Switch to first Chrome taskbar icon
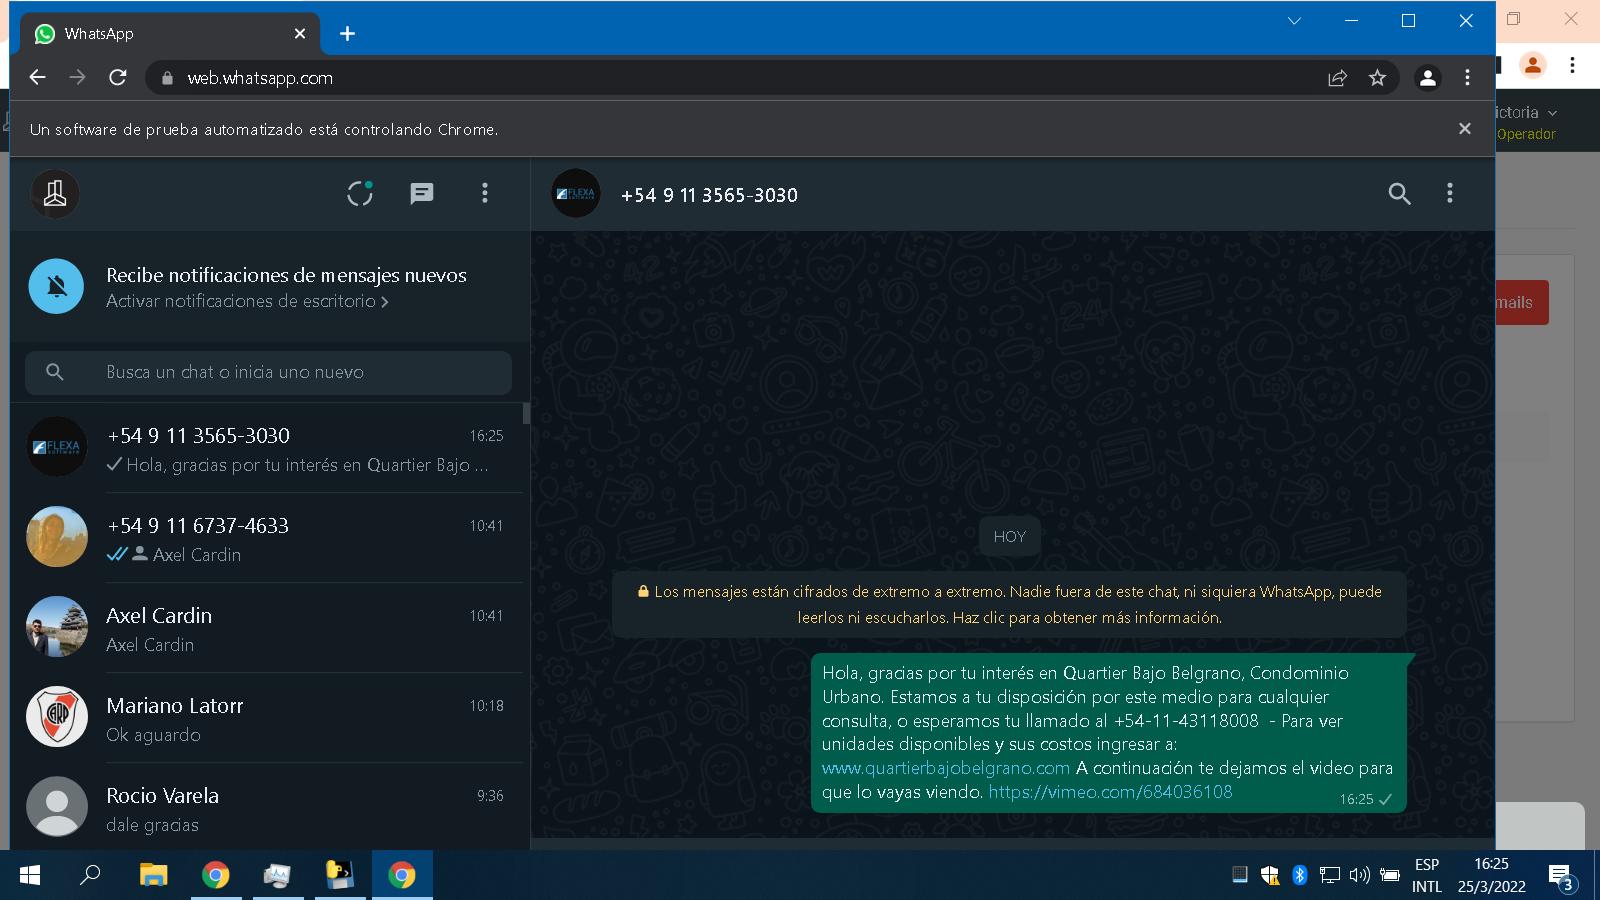 (x=215, y=875)
